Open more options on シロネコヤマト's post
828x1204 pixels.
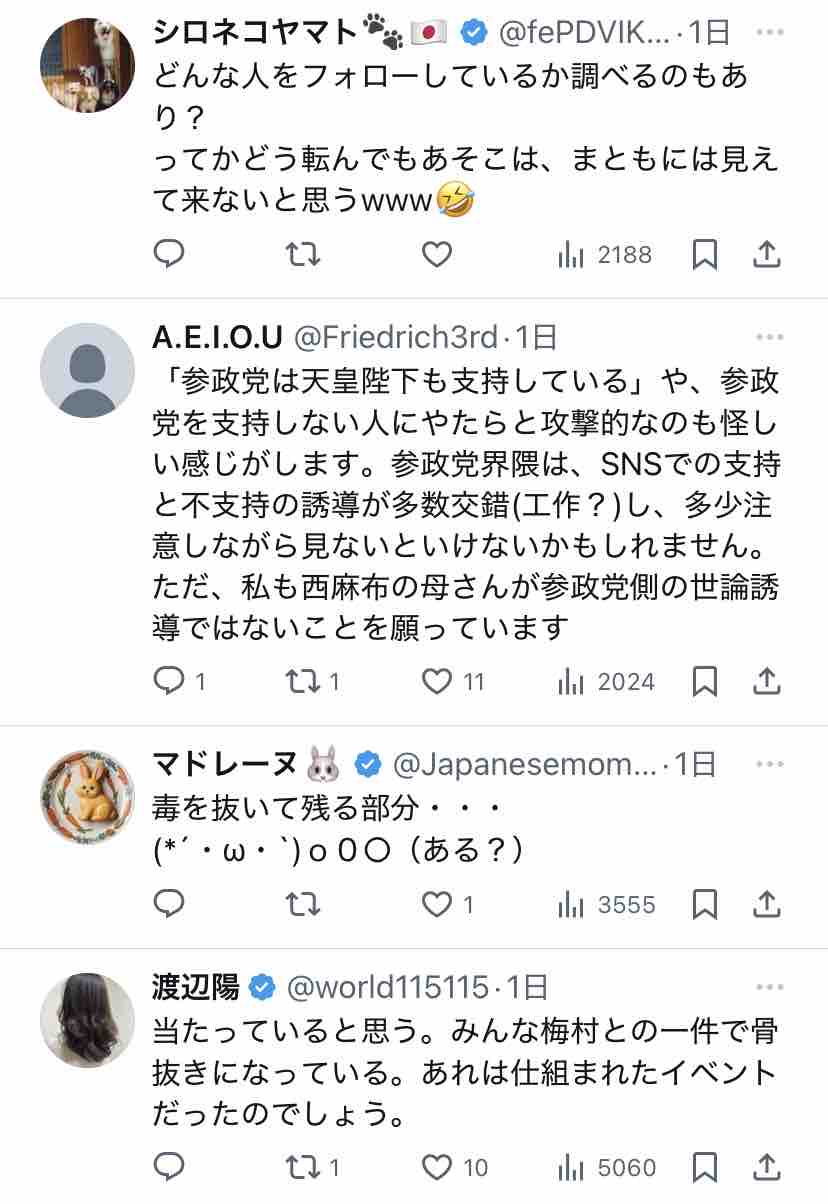[769, 32]
